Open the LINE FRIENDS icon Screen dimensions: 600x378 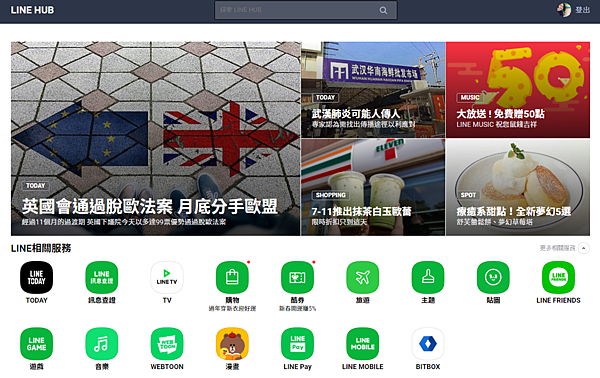[558, 277]
